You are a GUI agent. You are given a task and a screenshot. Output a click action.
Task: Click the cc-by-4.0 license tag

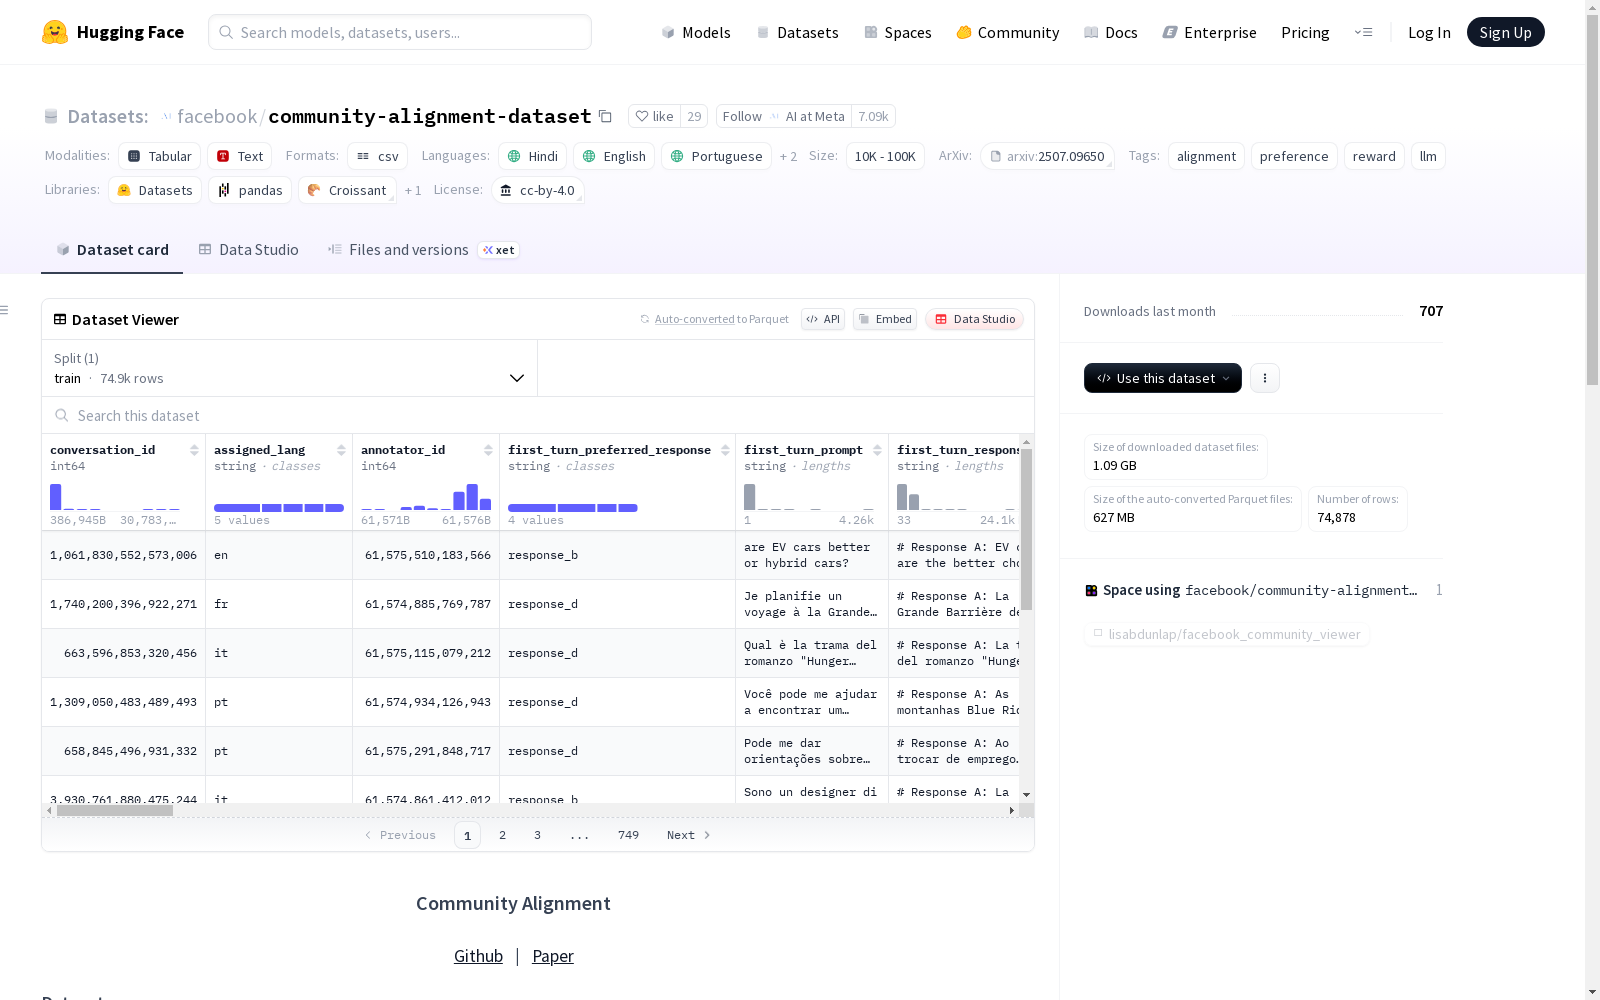[x=538, y=190]
